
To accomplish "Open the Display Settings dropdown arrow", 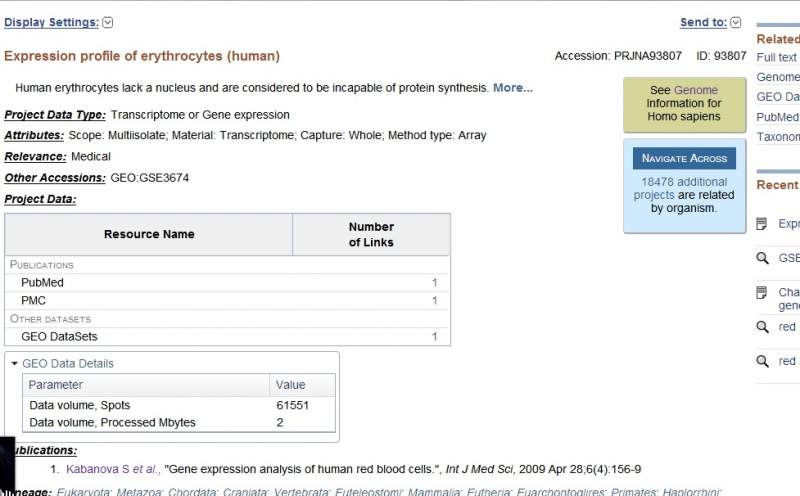I will (108, 22).
